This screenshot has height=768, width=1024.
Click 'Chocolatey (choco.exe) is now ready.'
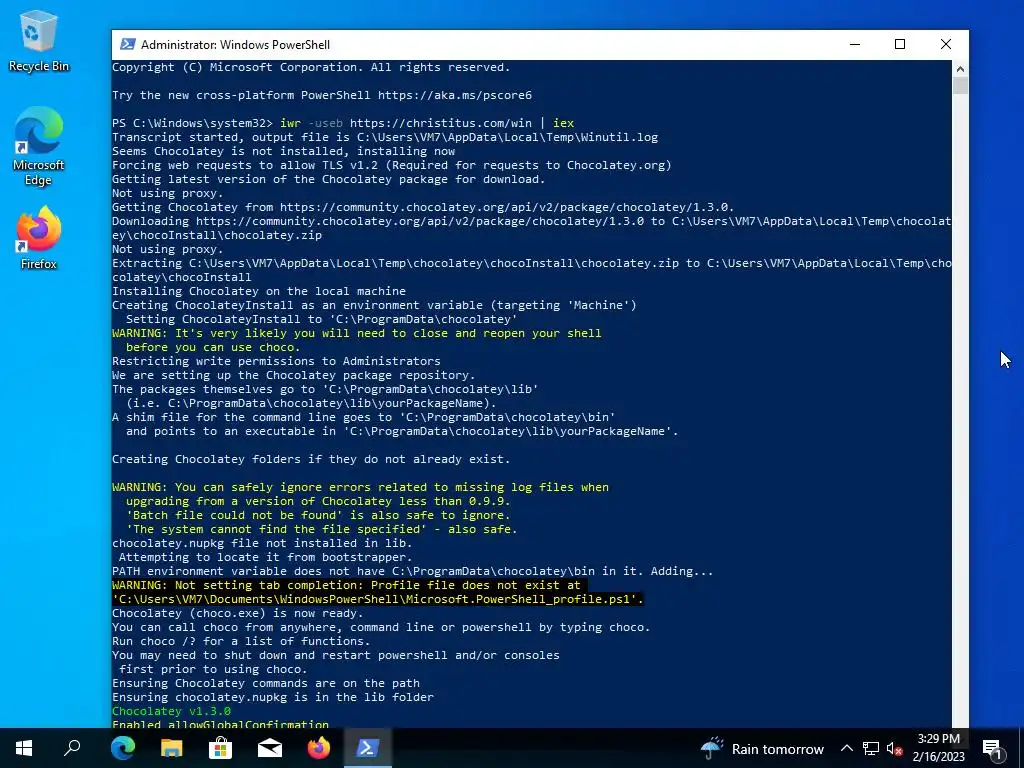tap(238, 613)
